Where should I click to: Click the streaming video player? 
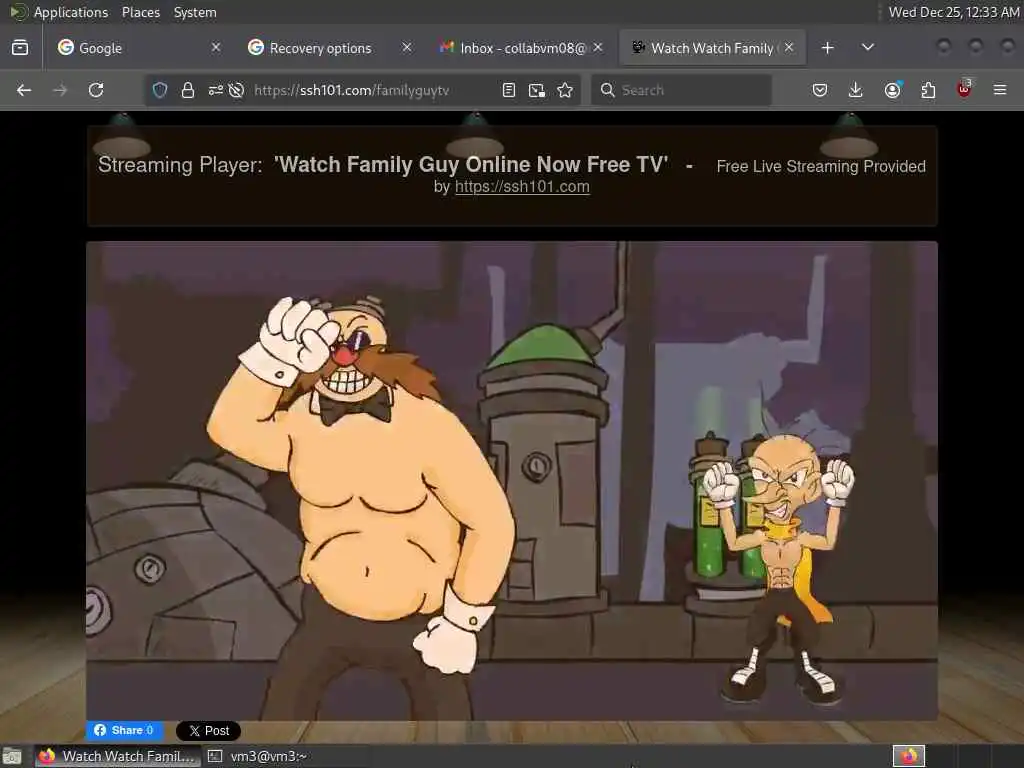tap(512, 481)
